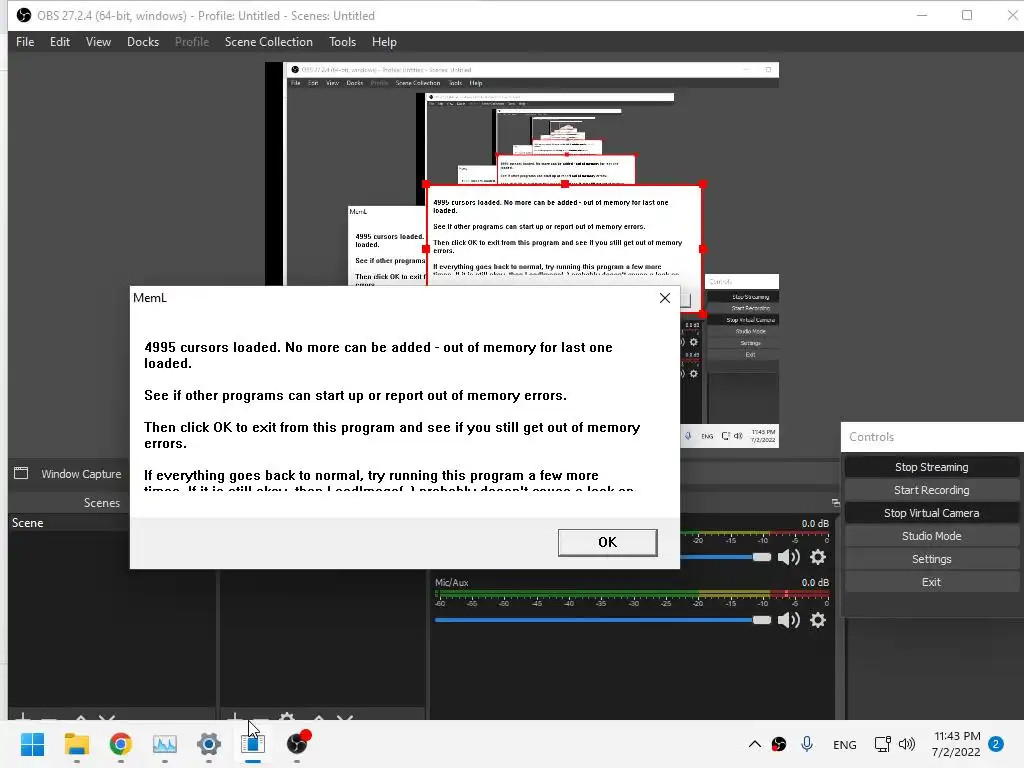Click the Mic/Aux level meter
This screenshot has width=1024, height=768.
coord(632,594)
